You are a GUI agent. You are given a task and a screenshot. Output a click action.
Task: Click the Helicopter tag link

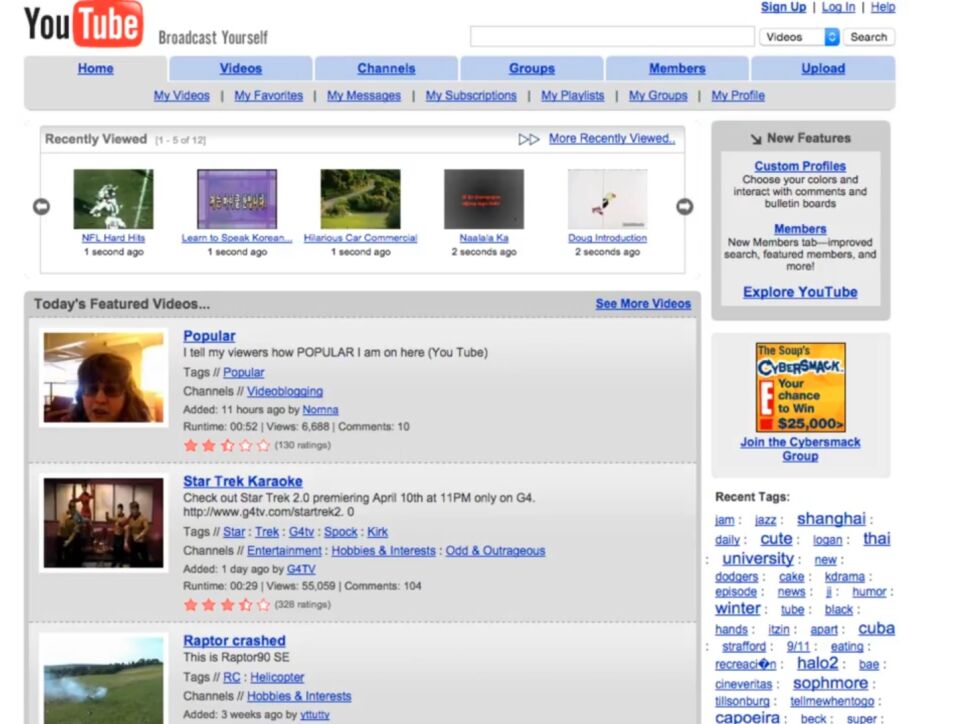277,677
